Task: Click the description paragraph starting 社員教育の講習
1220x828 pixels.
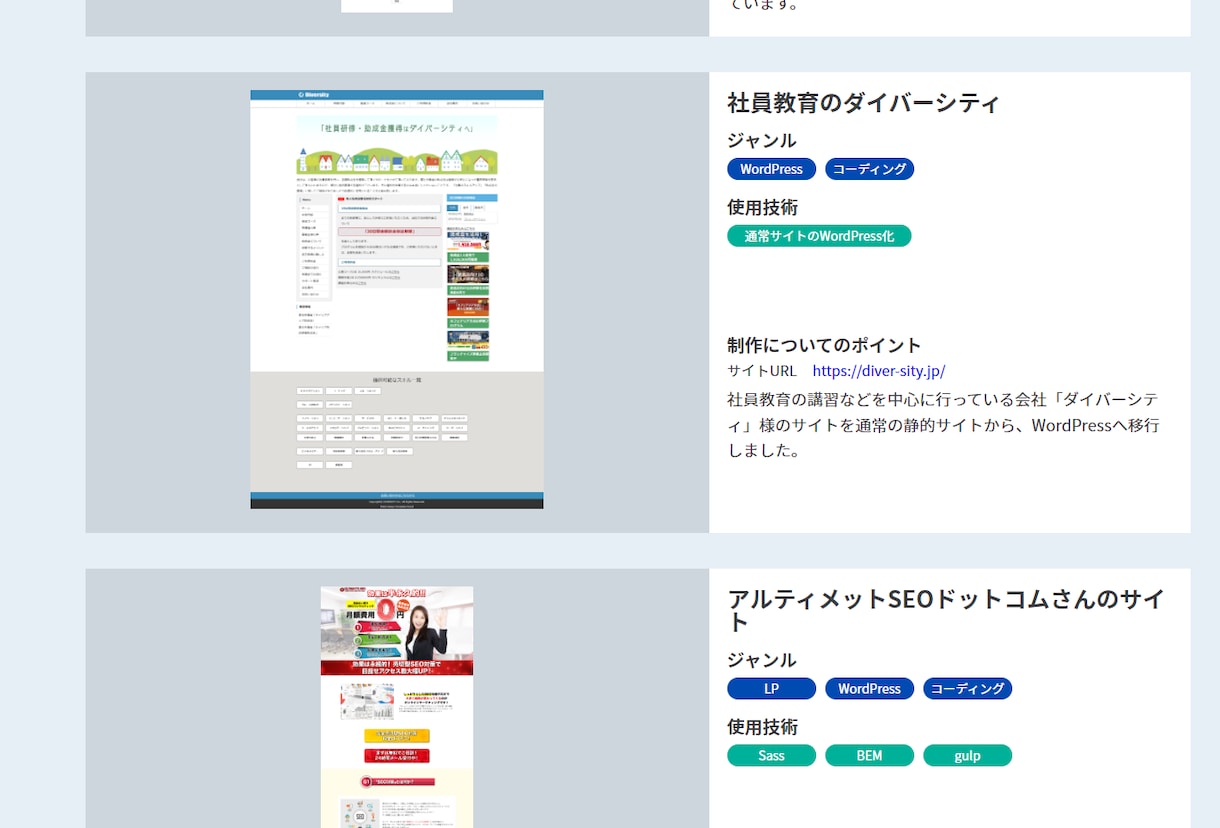Action: pos(944,425)
